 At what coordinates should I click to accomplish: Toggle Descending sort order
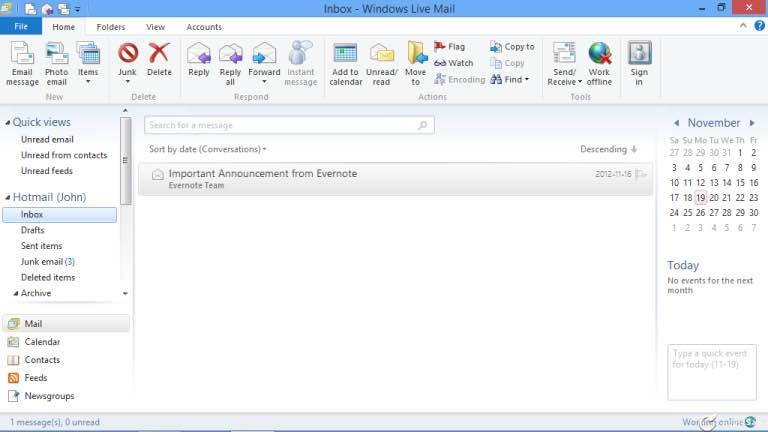[x=608, y=149]
